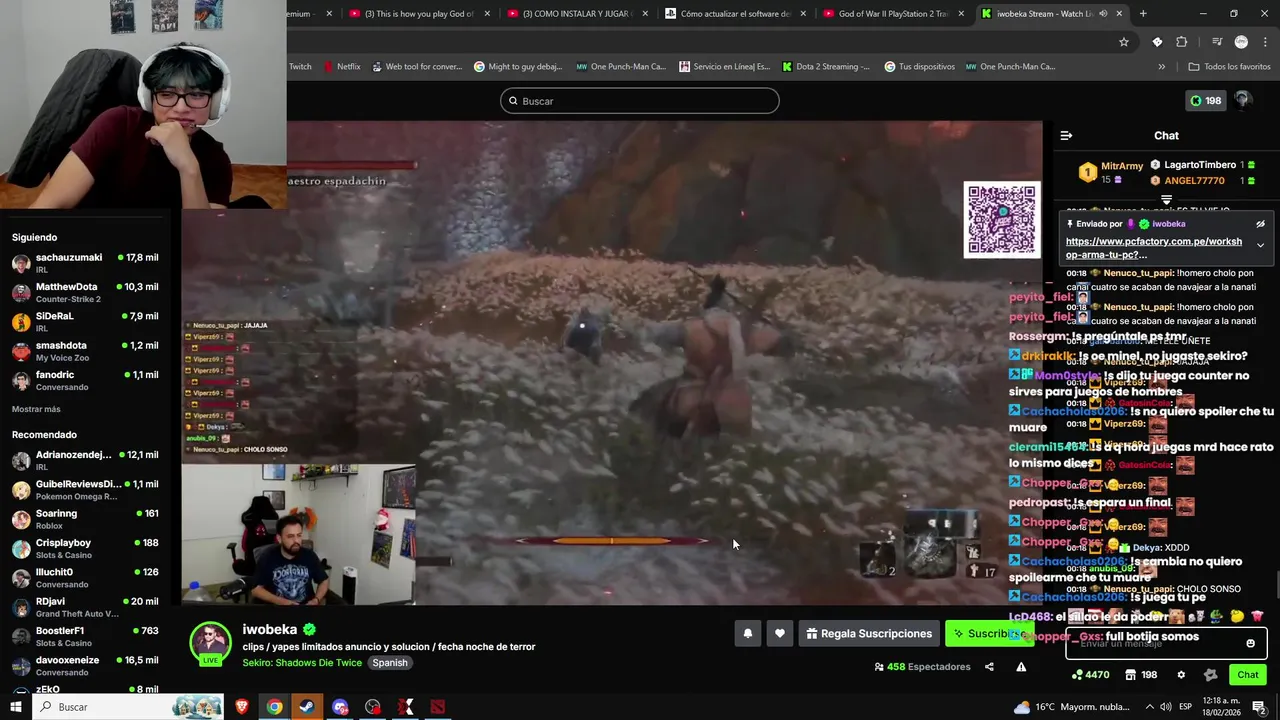
Task: Open smashdota channel in sidebar
Action: click(x=85, y=351)
